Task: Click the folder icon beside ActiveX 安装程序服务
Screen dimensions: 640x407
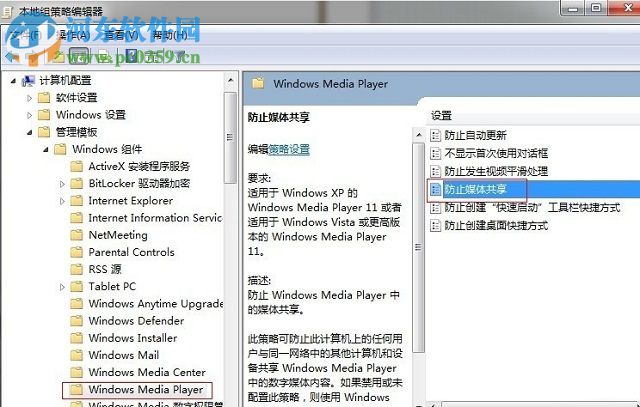Action: click(76, 166)
